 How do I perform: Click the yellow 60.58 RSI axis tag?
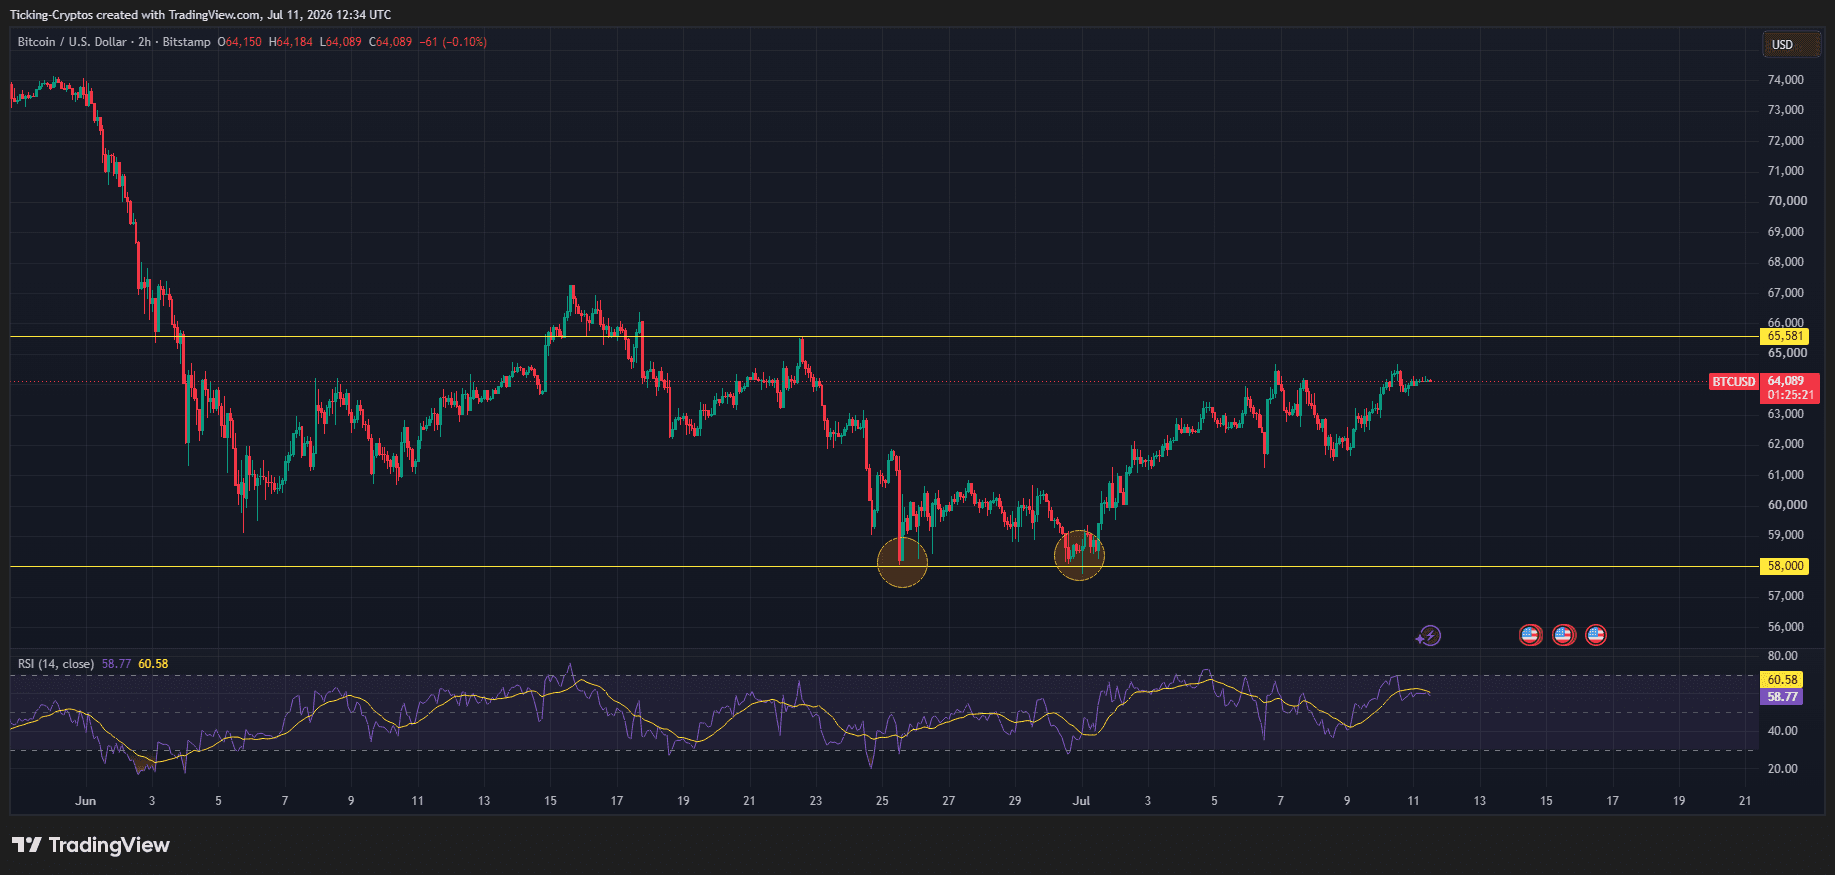[x=1782, y=680]
